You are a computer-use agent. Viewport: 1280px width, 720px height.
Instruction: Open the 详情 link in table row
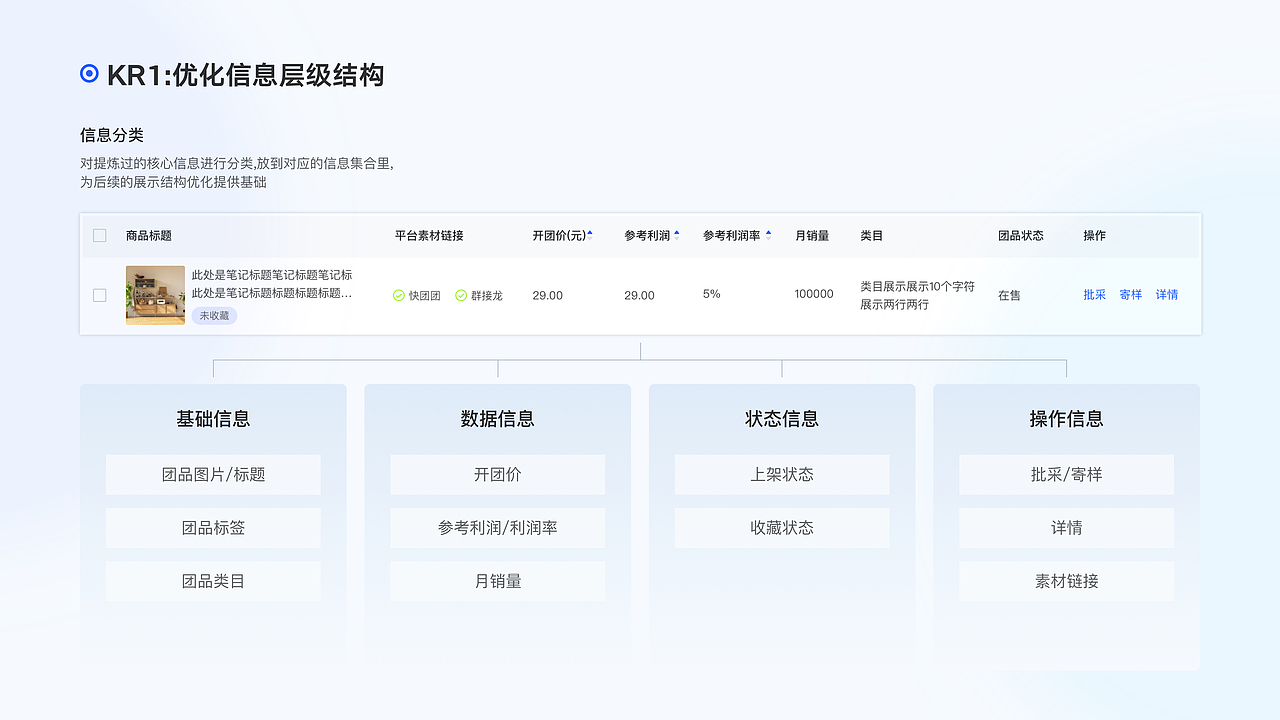coord(1167,295)
